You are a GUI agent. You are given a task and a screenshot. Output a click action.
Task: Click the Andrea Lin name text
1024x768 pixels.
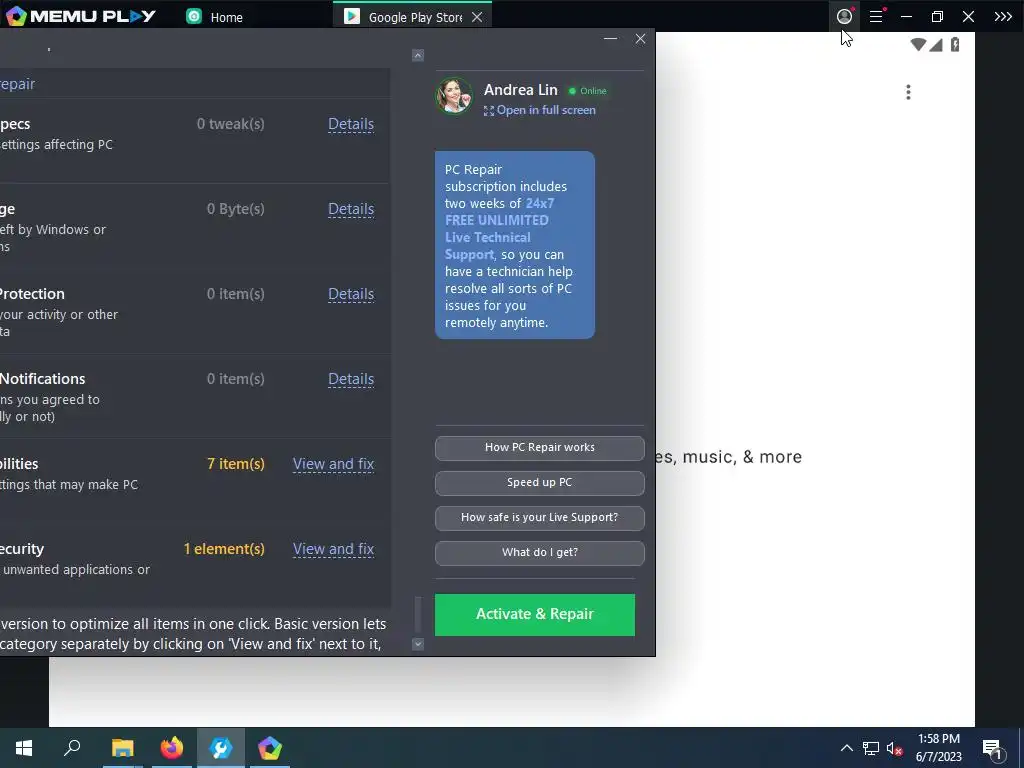[520, 90]
